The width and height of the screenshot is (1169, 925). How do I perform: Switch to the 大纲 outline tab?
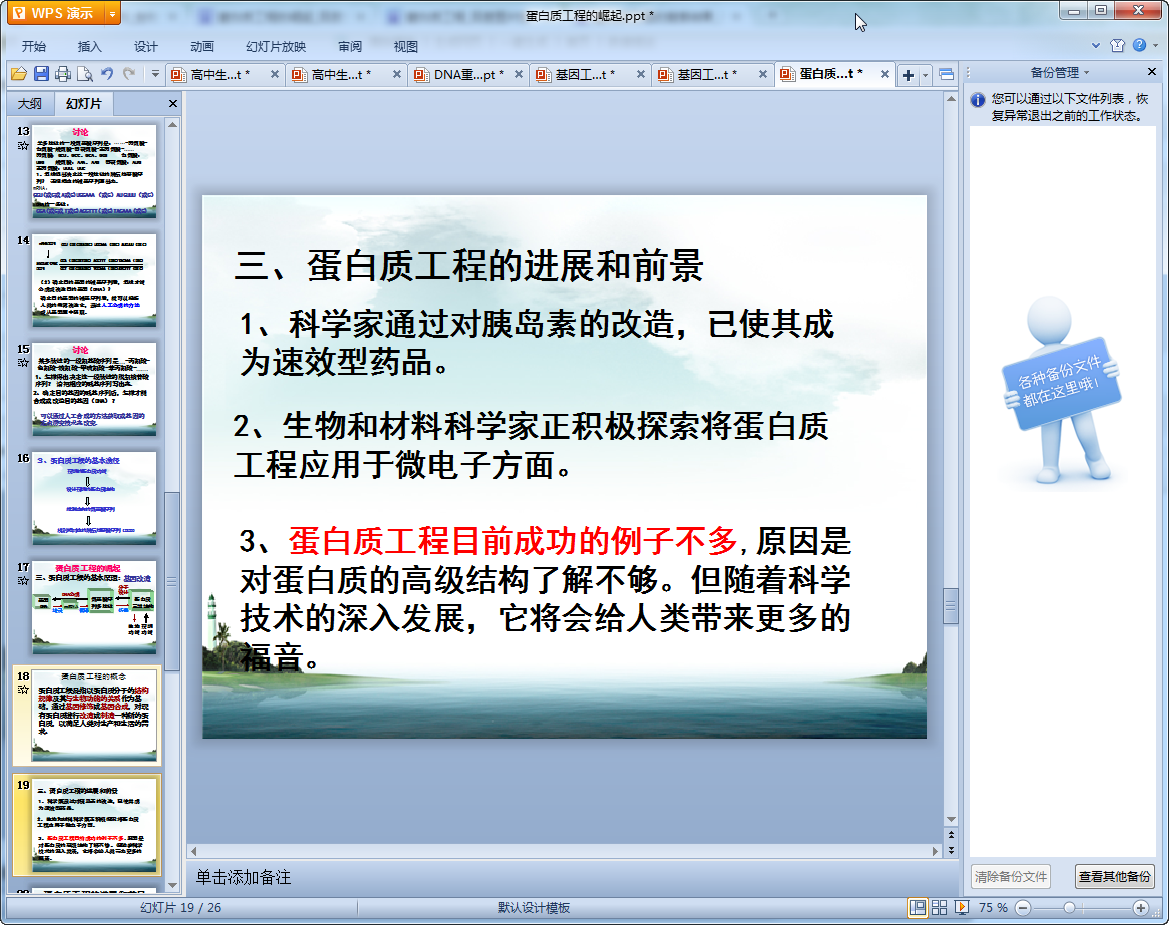(x=30, y=104)
